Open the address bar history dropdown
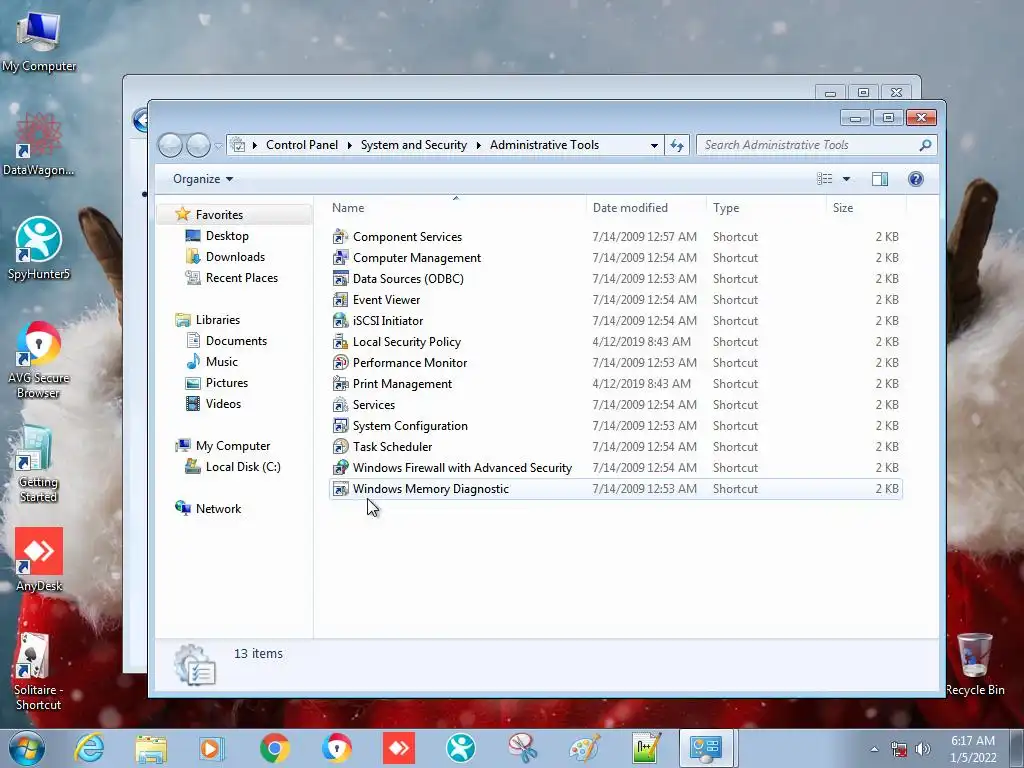Screen dimensions: 1024x768 654,145
